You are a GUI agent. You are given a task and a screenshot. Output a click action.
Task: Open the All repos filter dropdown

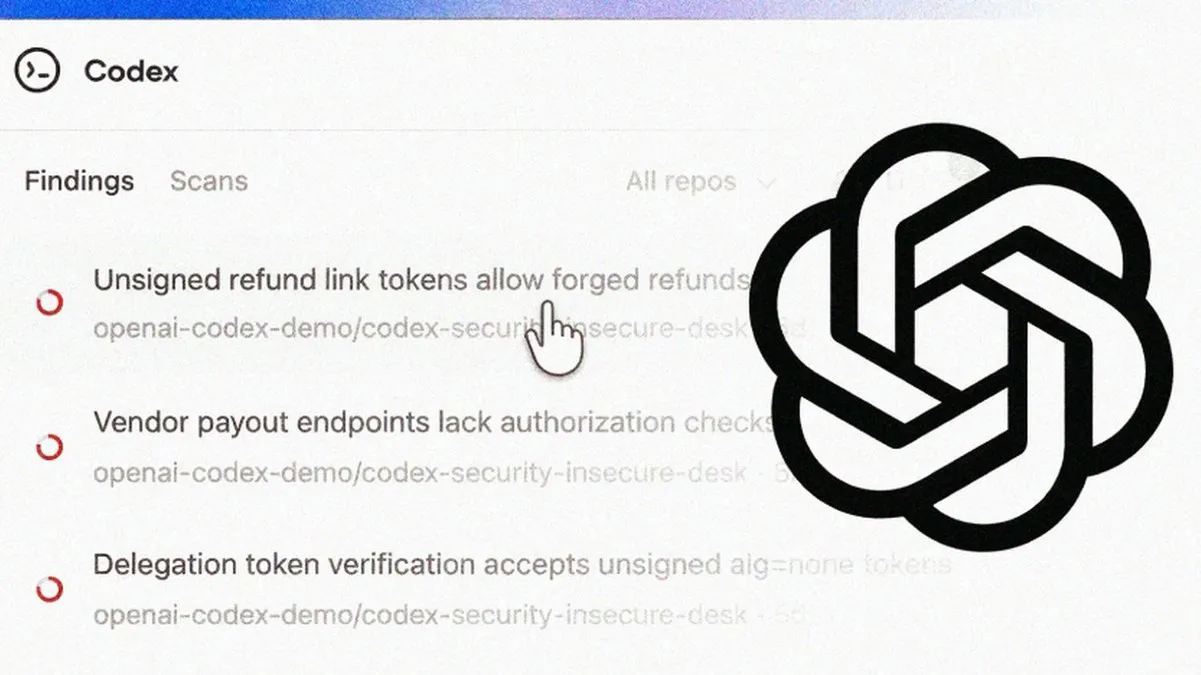tap(701, 182)
